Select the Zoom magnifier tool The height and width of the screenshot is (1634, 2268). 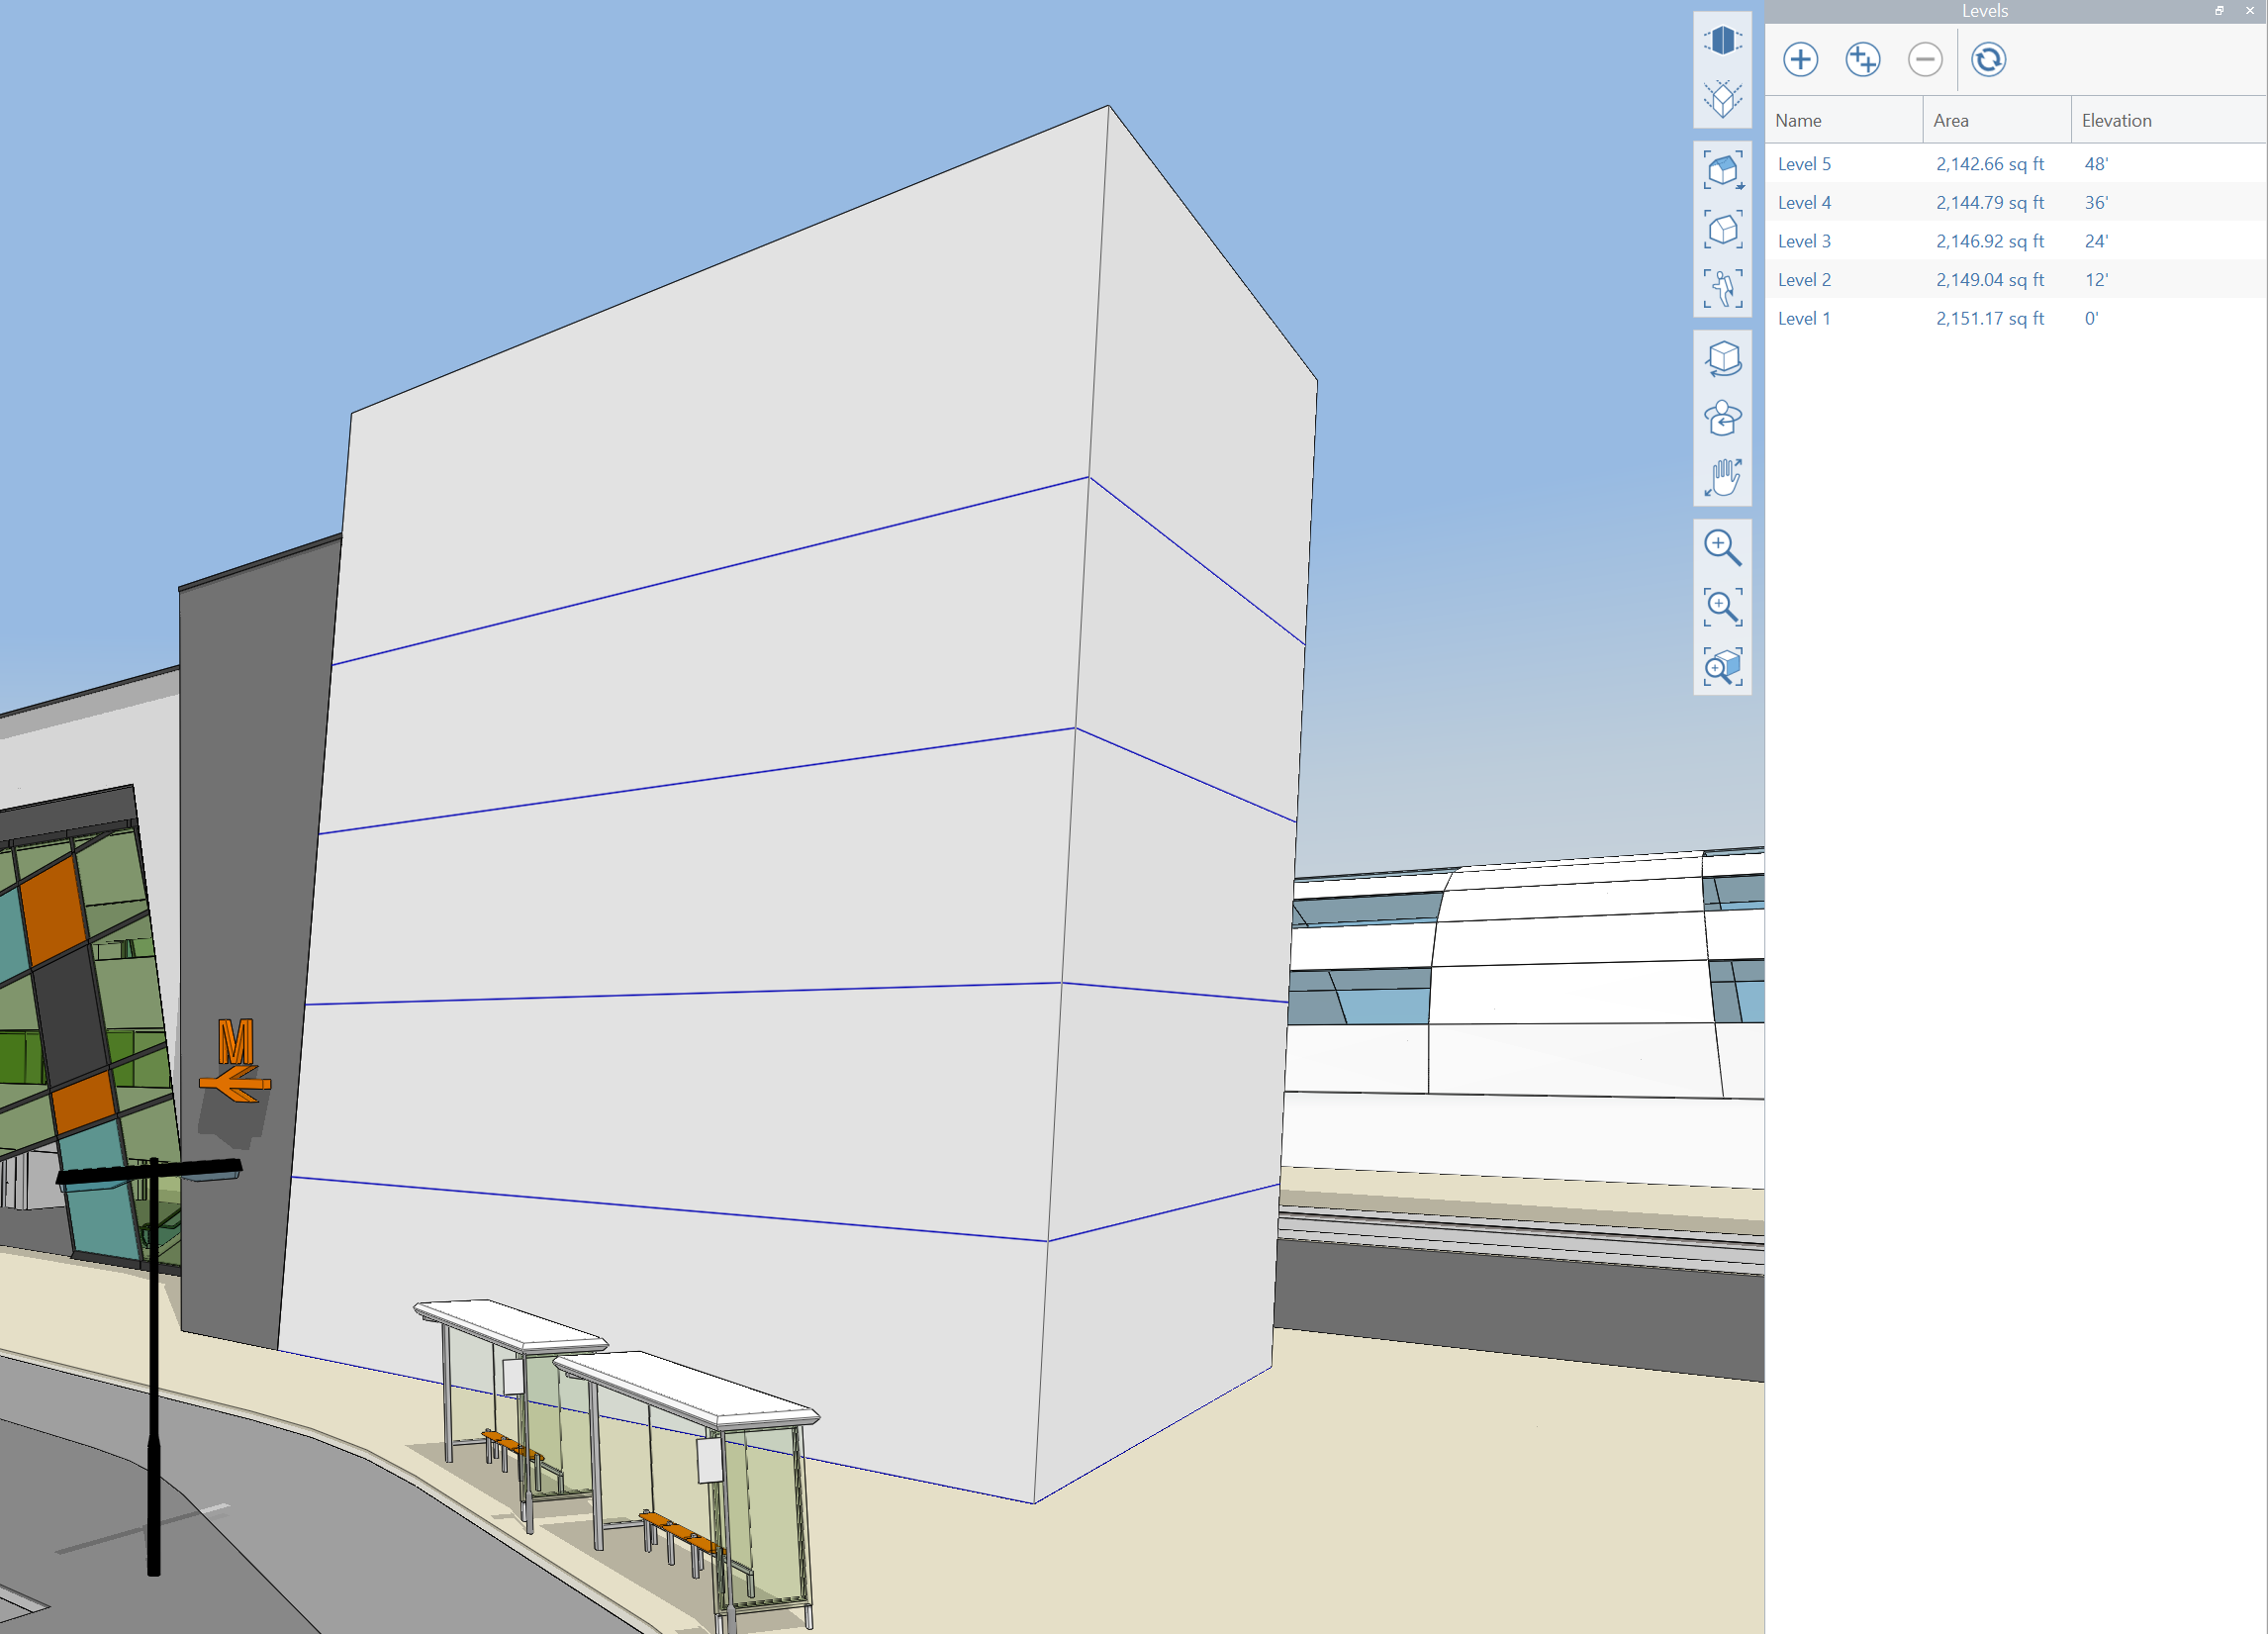click(1722, 547)
